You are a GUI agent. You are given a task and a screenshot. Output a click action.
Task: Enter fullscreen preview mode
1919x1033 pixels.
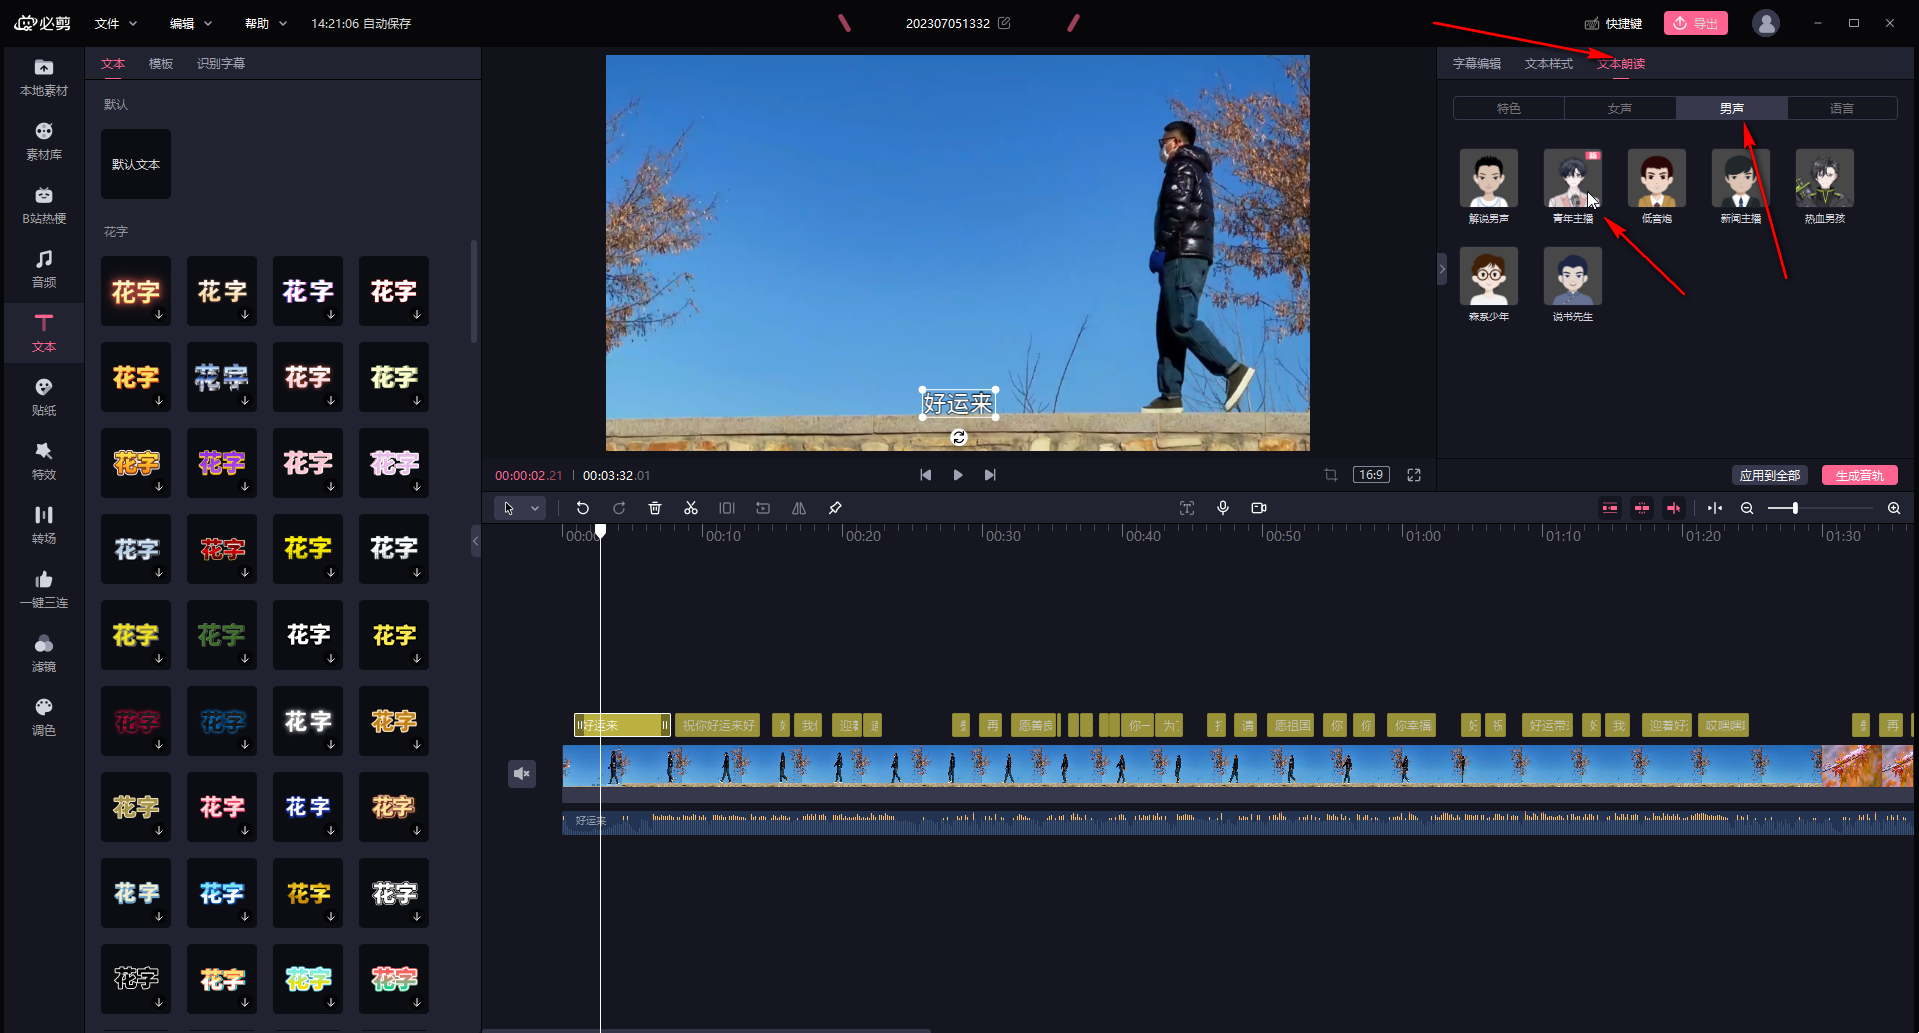pyautogui.click(x=1414, y=475)
